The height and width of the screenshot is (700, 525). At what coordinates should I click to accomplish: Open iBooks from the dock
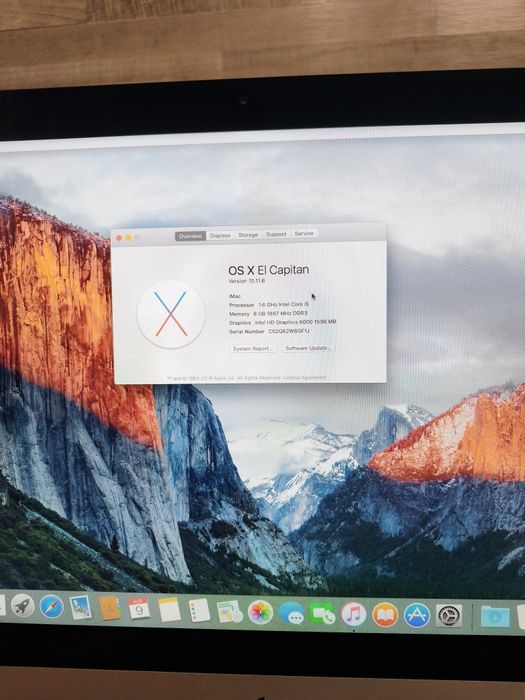(x=385, y=615)
